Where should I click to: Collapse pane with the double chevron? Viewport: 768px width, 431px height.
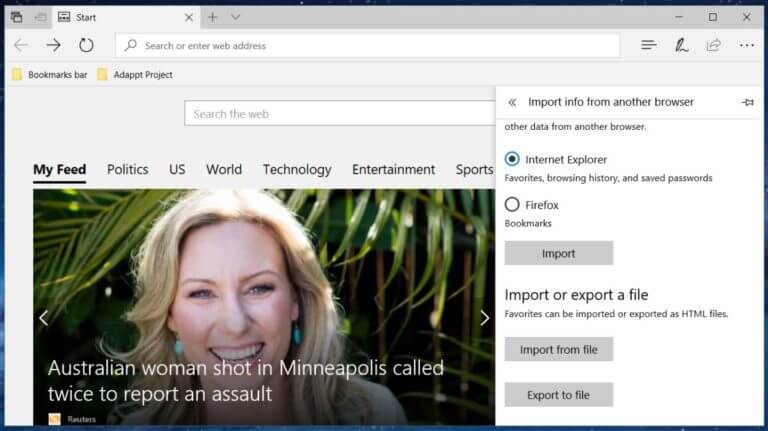tap(512, 102)
